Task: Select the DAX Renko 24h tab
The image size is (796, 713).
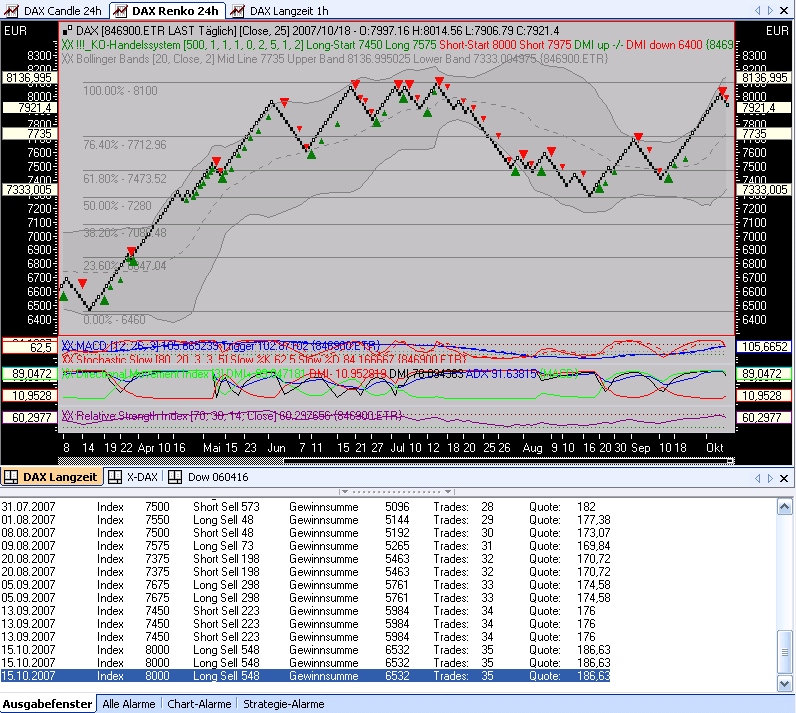Action: [x=167, y=11]
